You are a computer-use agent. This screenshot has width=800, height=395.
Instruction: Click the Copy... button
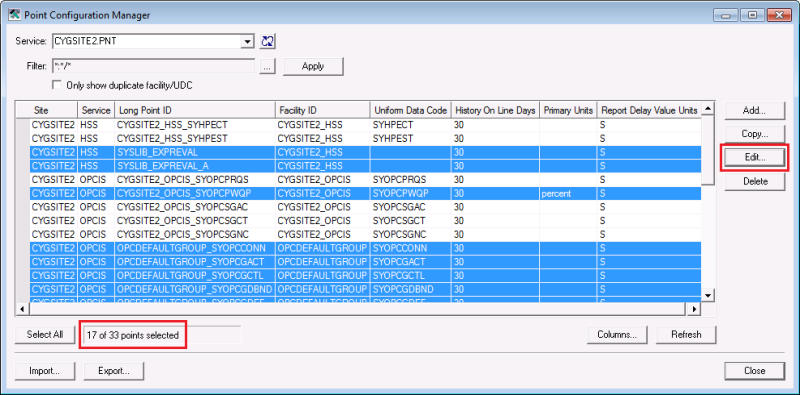pyautogui.click(x=755, y=134)
